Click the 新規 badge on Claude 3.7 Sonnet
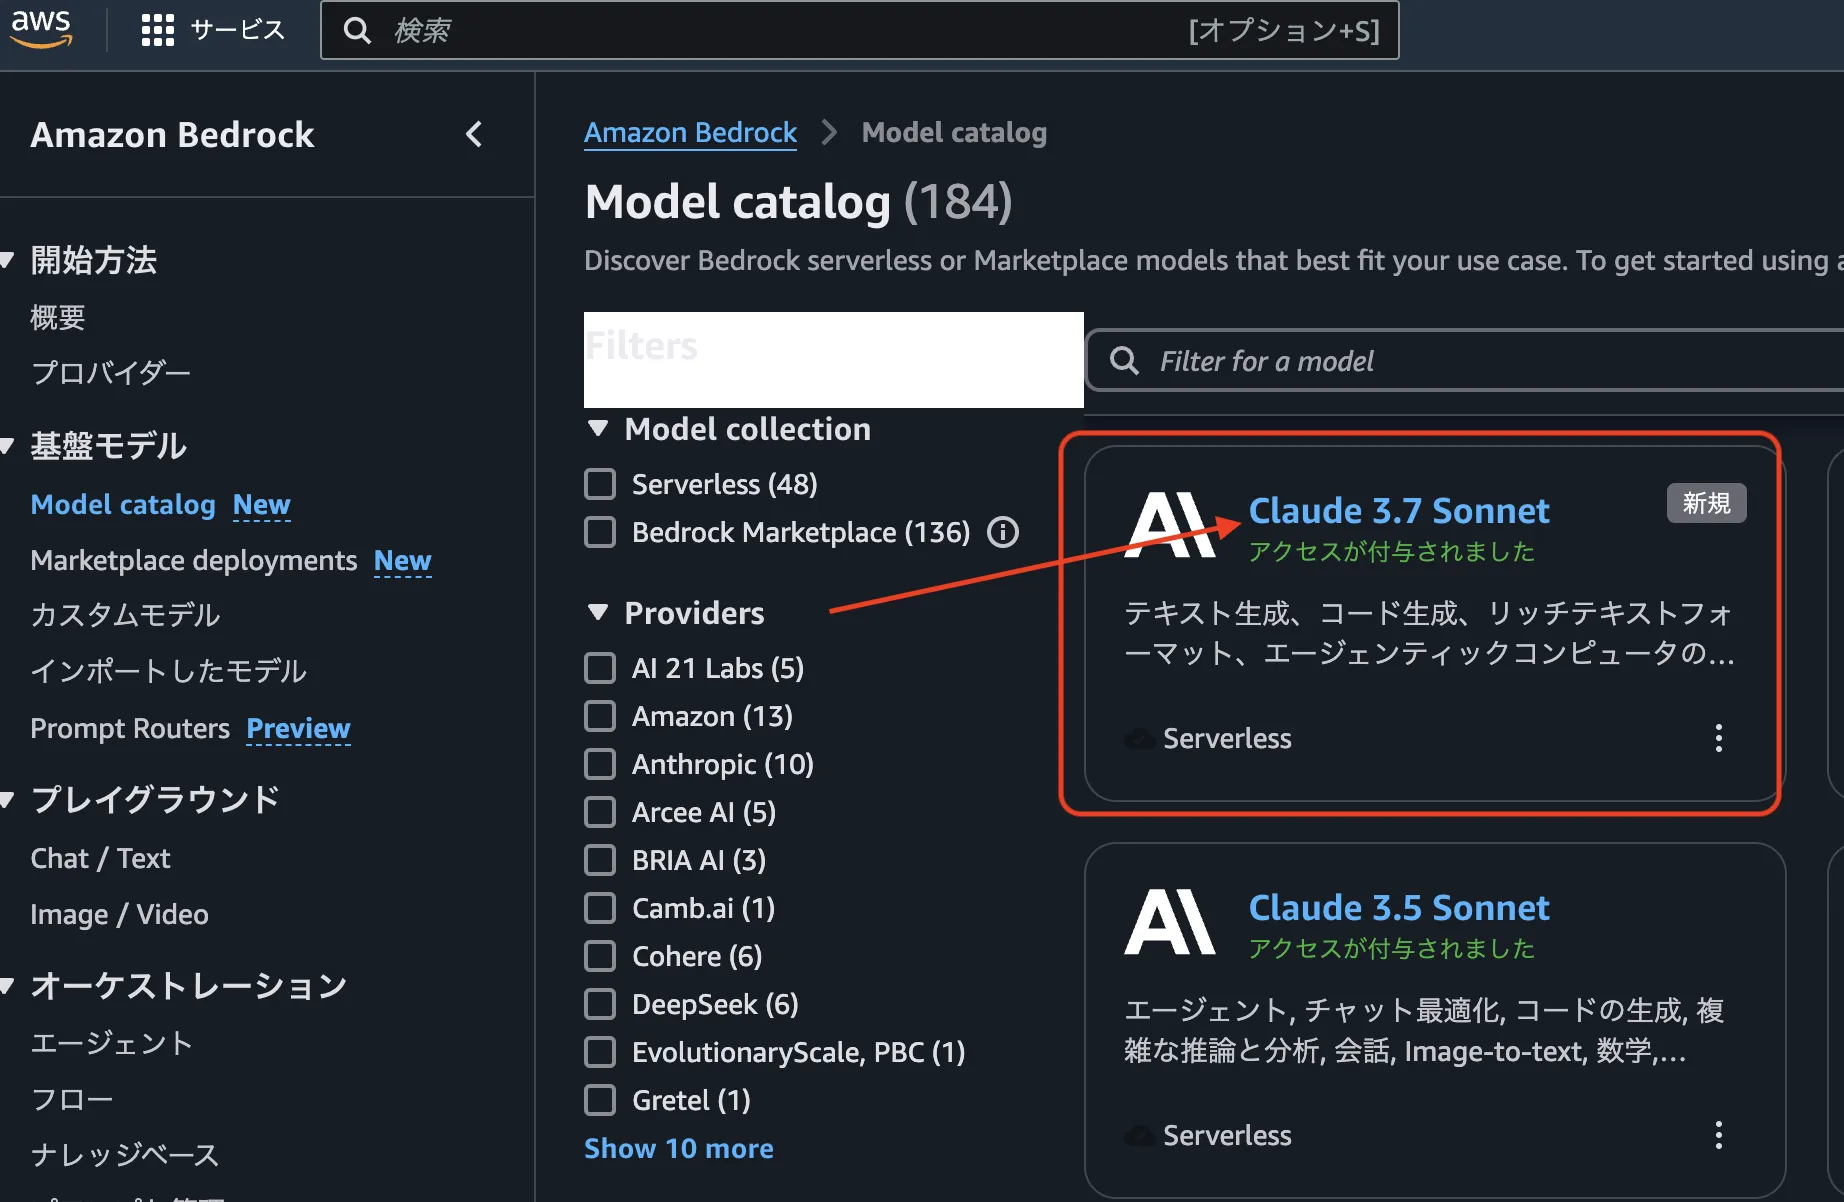 point(1706,503)
